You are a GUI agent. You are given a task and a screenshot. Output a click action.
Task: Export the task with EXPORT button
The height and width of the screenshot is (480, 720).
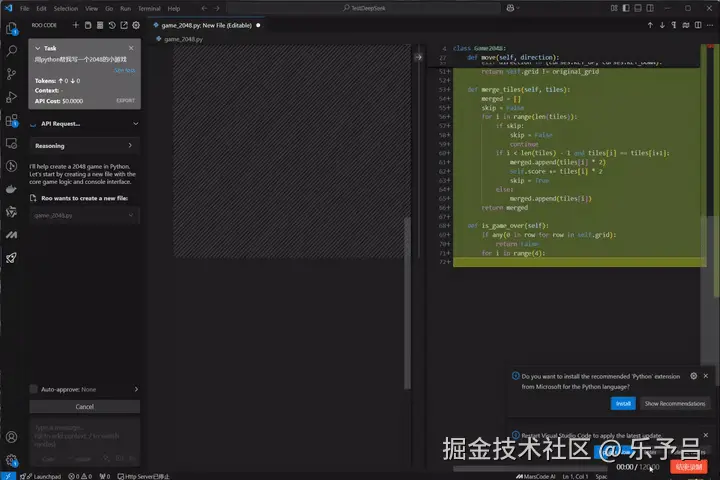tap(125, 101)
